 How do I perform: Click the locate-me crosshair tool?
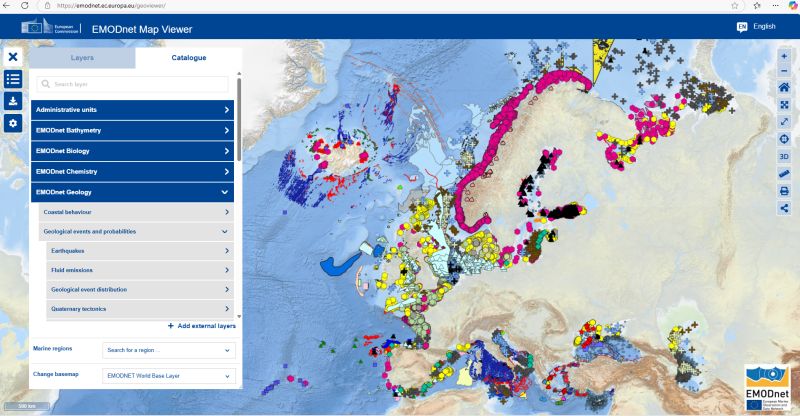784,139
